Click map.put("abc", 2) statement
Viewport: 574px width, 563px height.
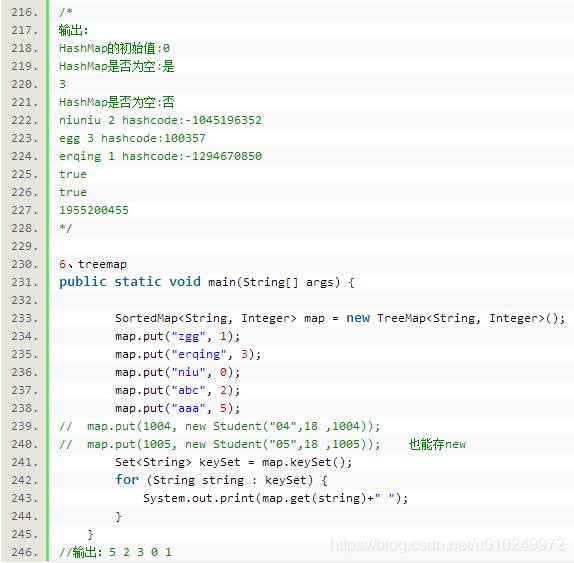(178, 390)
